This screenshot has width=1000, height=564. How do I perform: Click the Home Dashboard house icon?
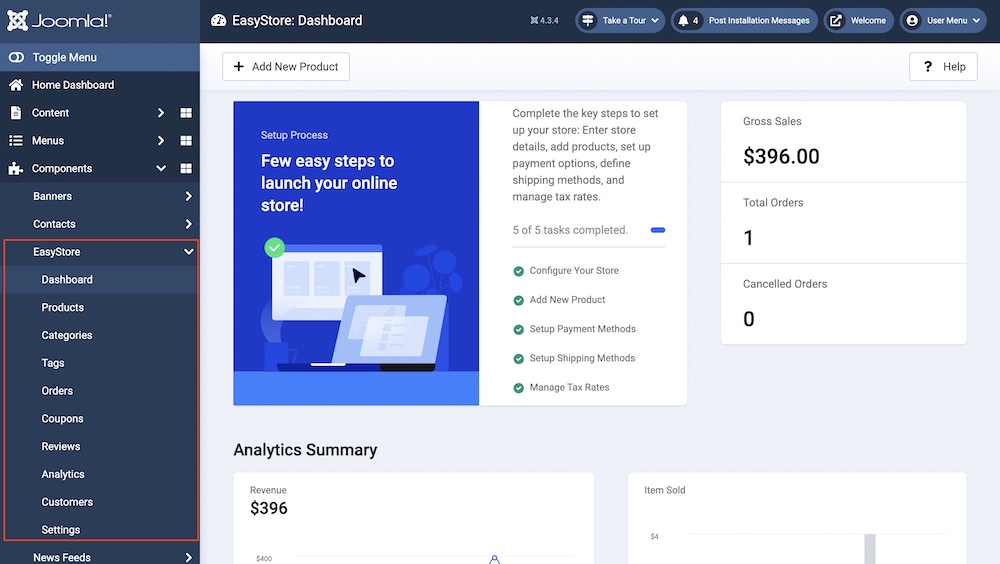(16, 85)
